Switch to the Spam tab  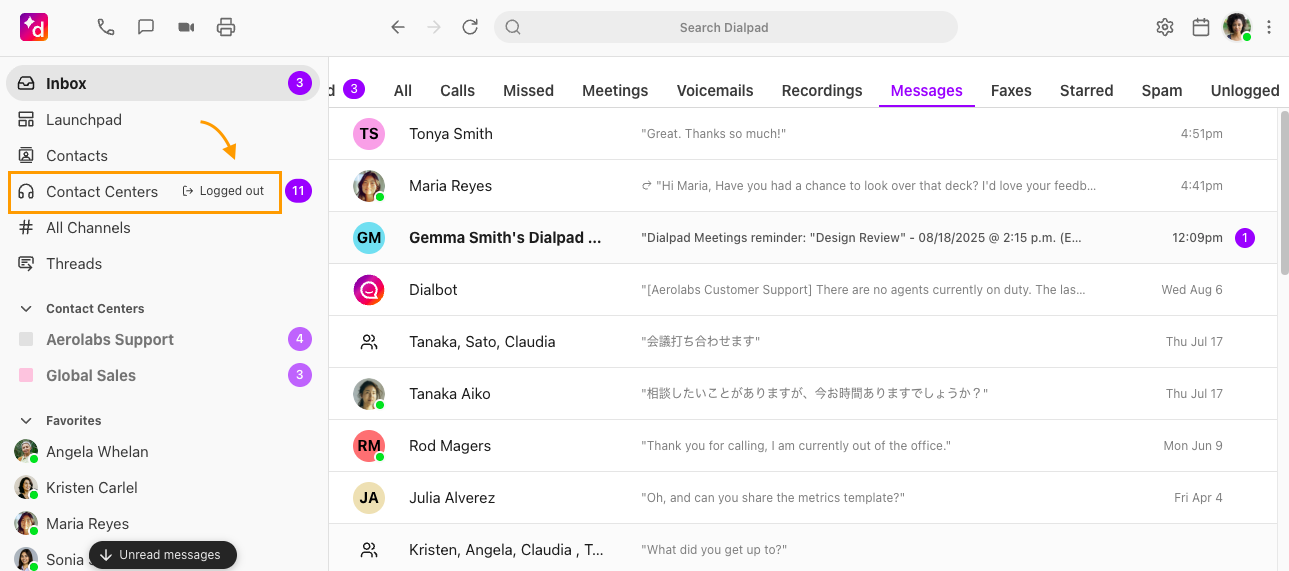pos(1162,90)
